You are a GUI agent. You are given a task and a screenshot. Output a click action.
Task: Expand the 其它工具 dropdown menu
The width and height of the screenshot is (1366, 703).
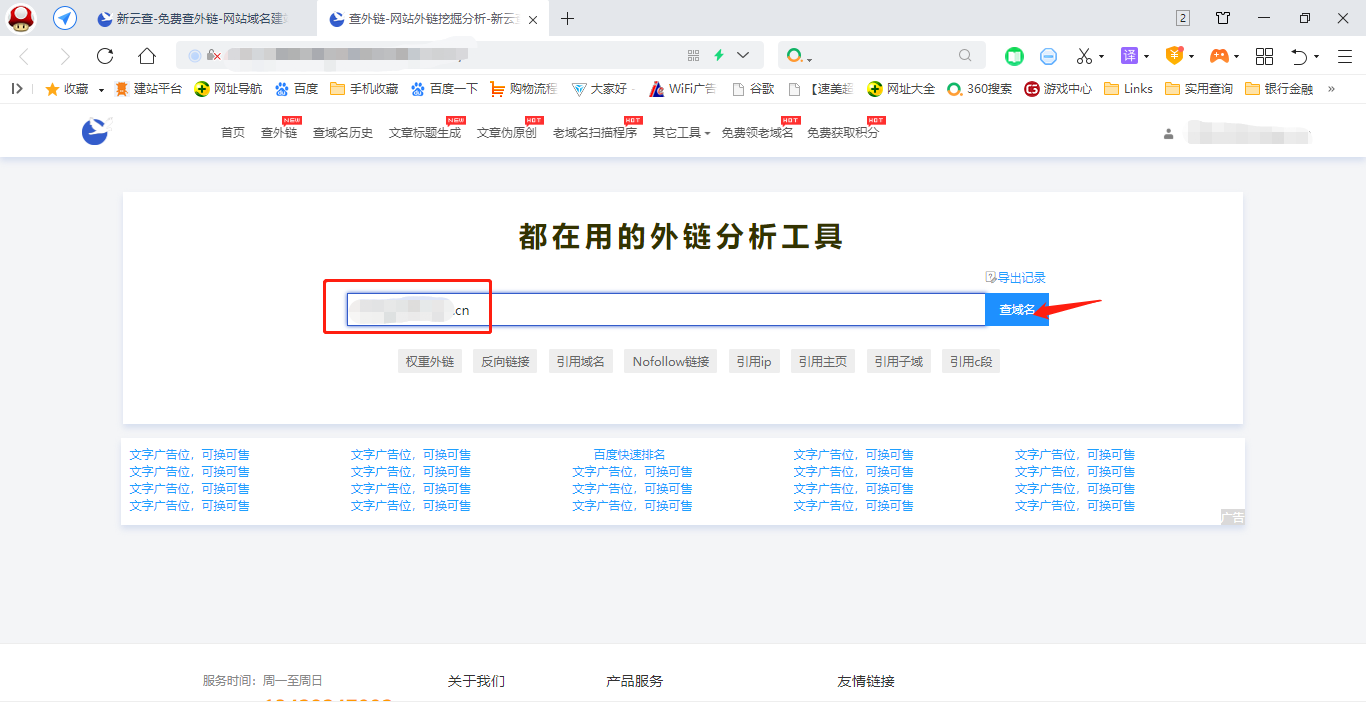679,131
